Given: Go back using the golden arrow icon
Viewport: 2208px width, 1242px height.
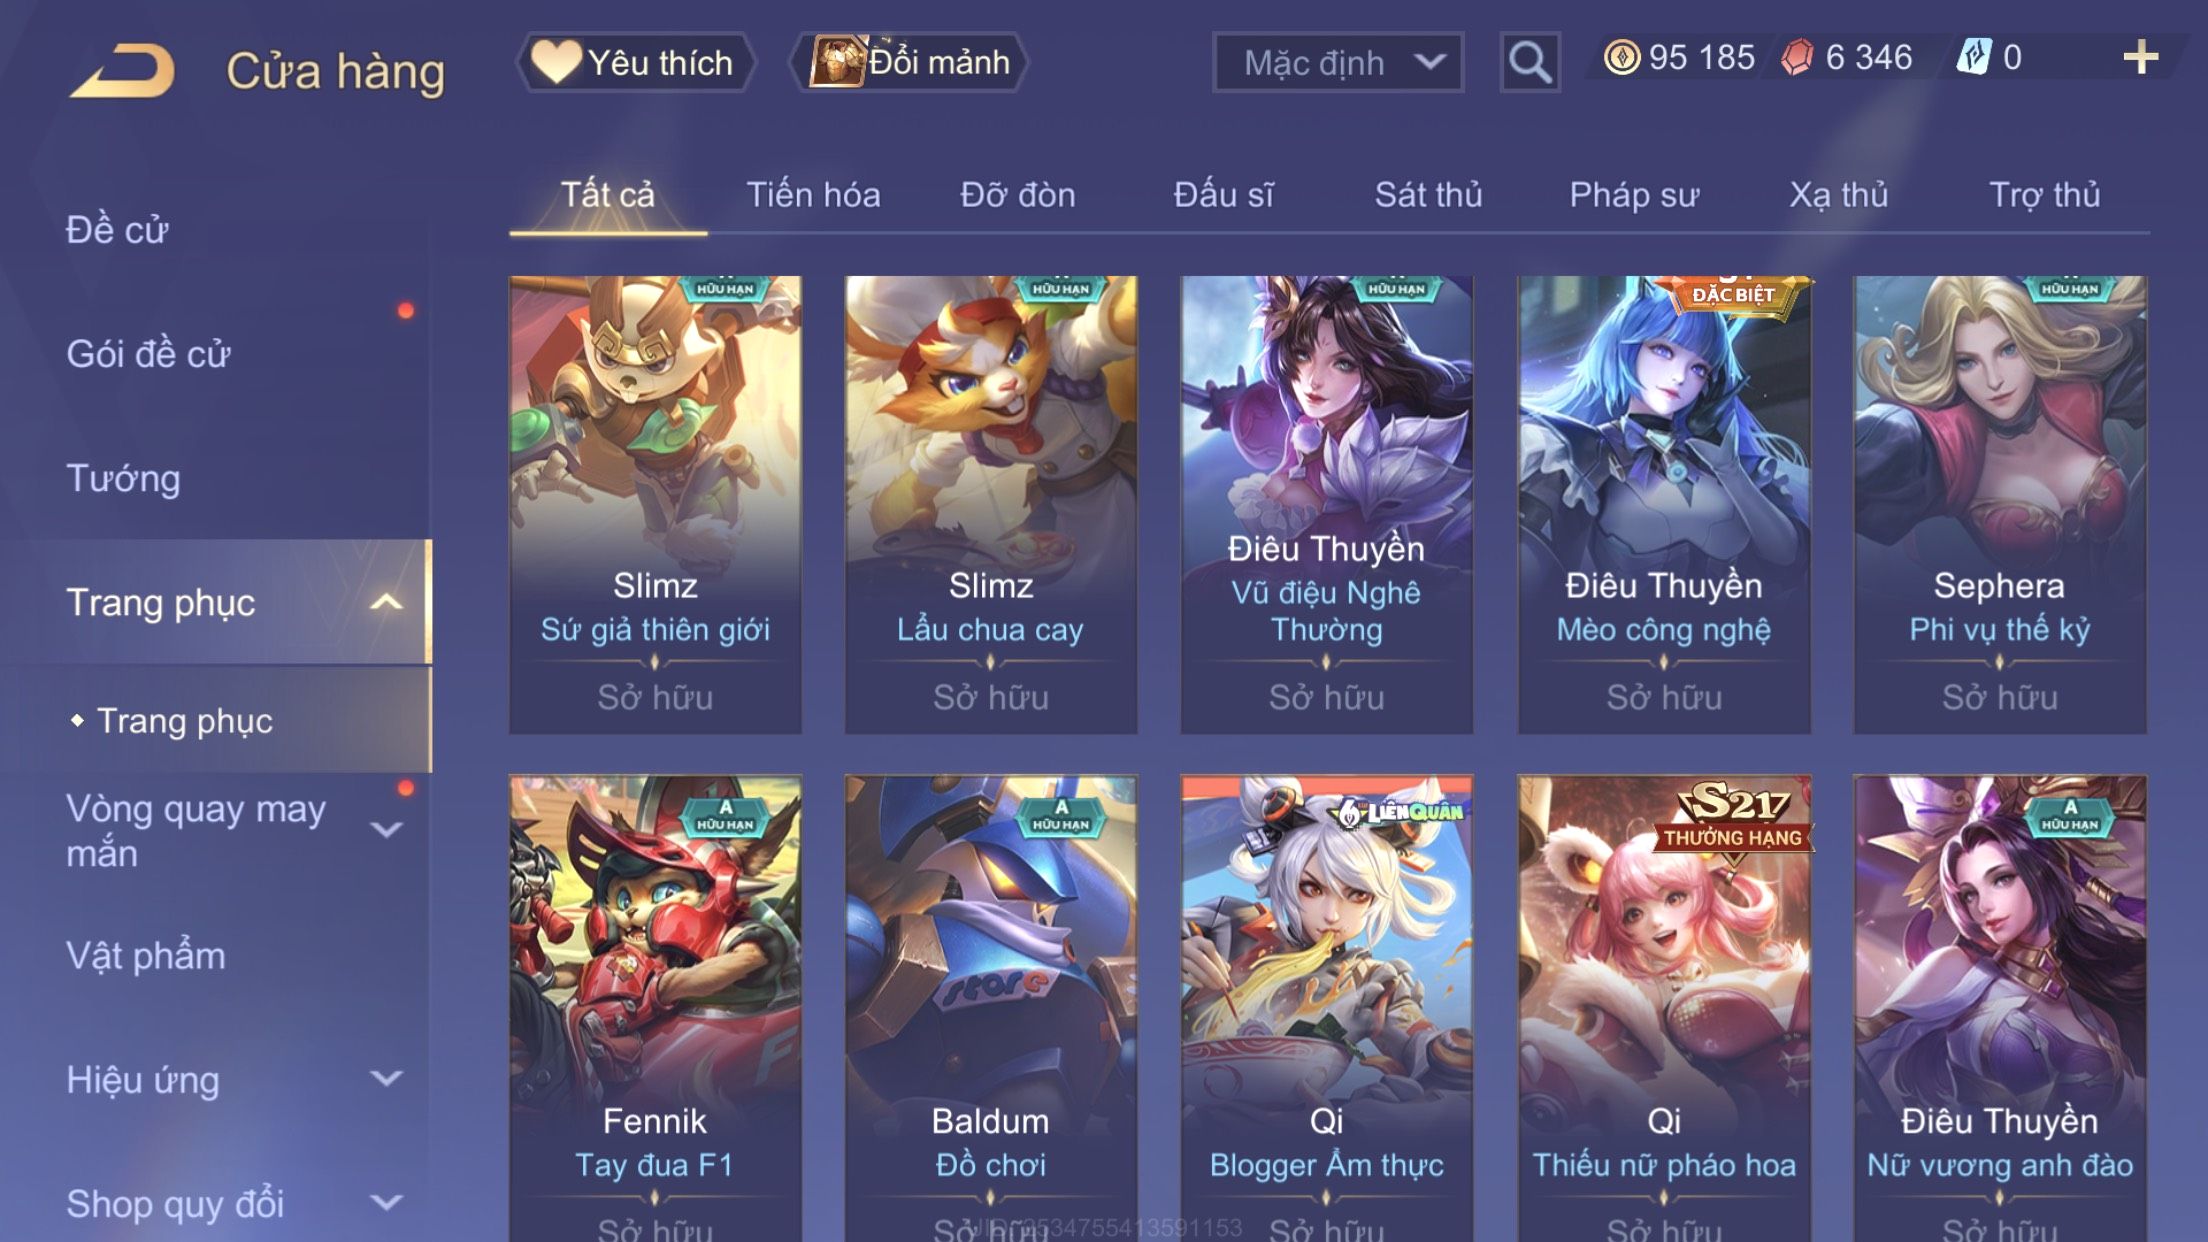Looking at the screenshot, I should pos(122,70).
